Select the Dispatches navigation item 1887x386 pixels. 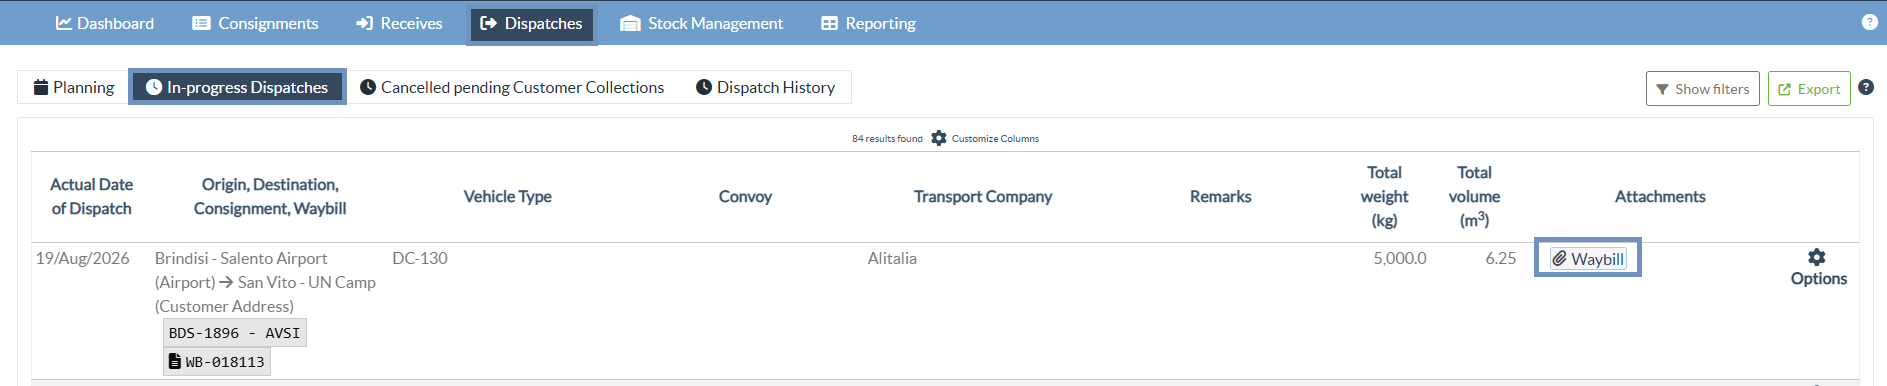pos(532,23)
